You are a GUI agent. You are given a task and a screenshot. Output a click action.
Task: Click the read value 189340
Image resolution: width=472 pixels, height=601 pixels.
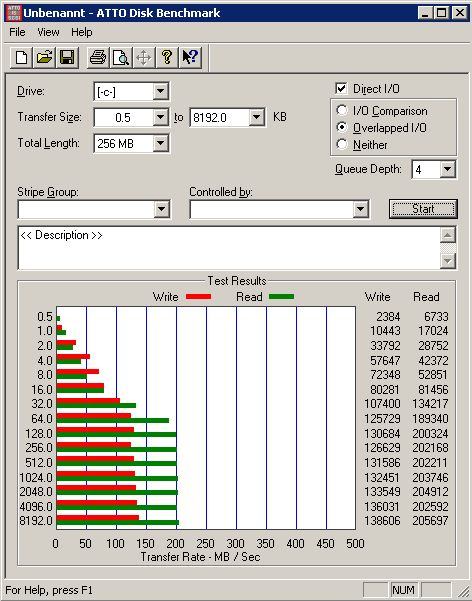[430, 419]
